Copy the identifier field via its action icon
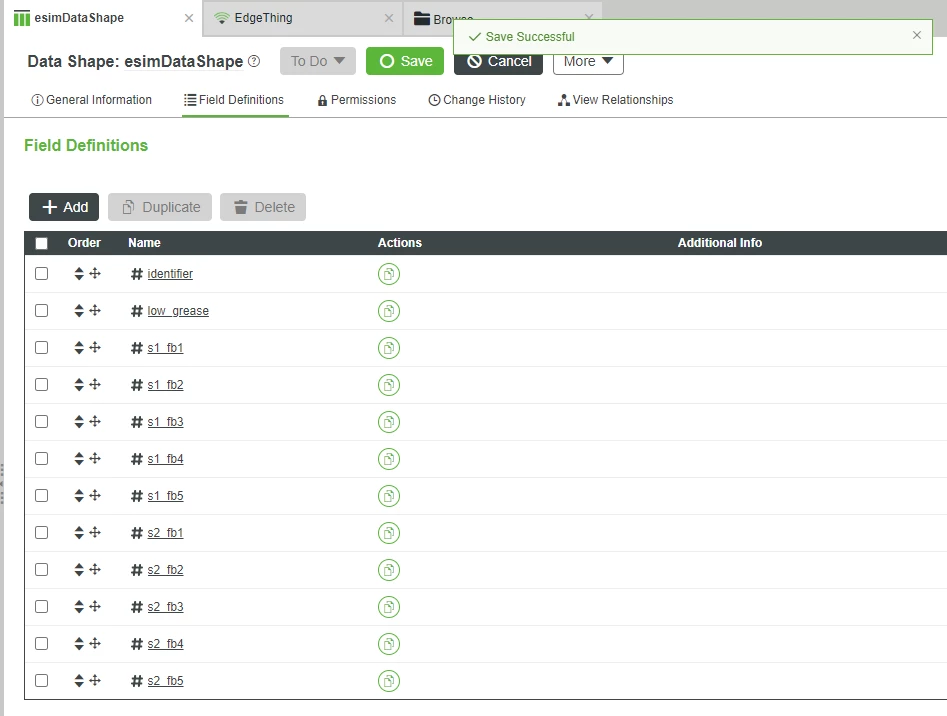The image size is (947, 716). [x=389, y=274]
